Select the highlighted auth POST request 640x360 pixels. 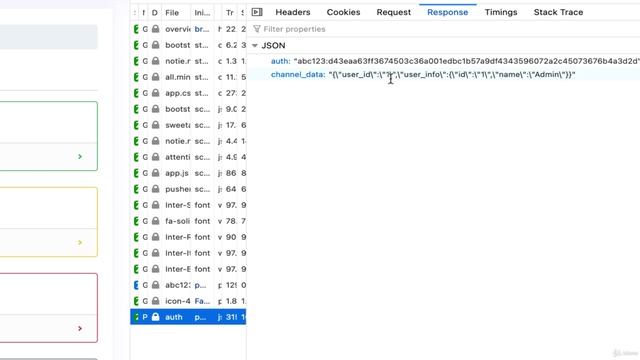tap(189, 317)
